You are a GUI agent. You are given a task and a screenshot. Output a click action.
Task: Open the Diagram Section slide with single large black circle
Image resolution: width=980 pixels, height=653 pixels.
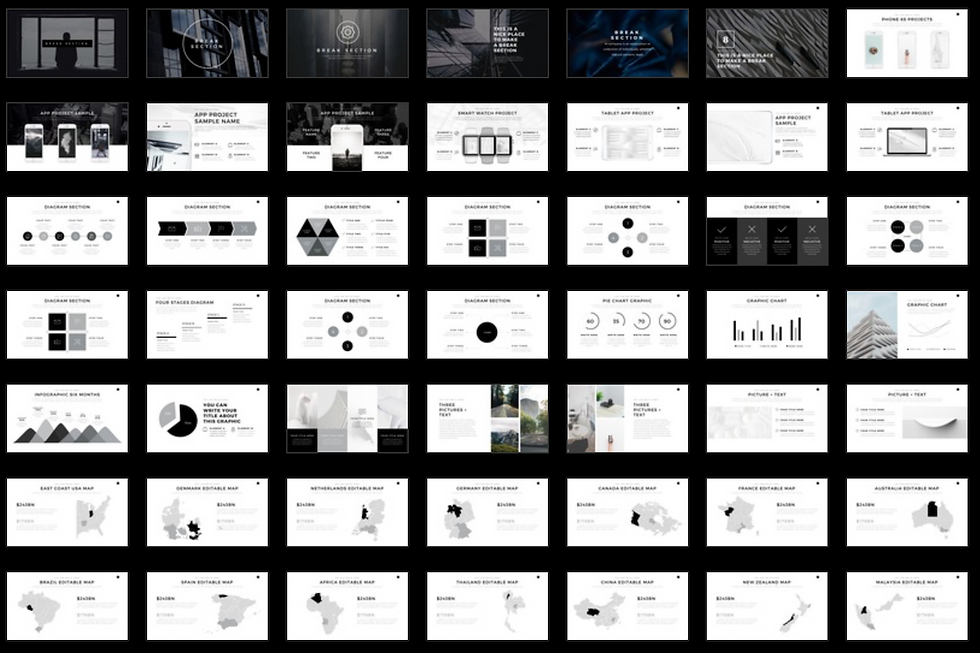488,325
